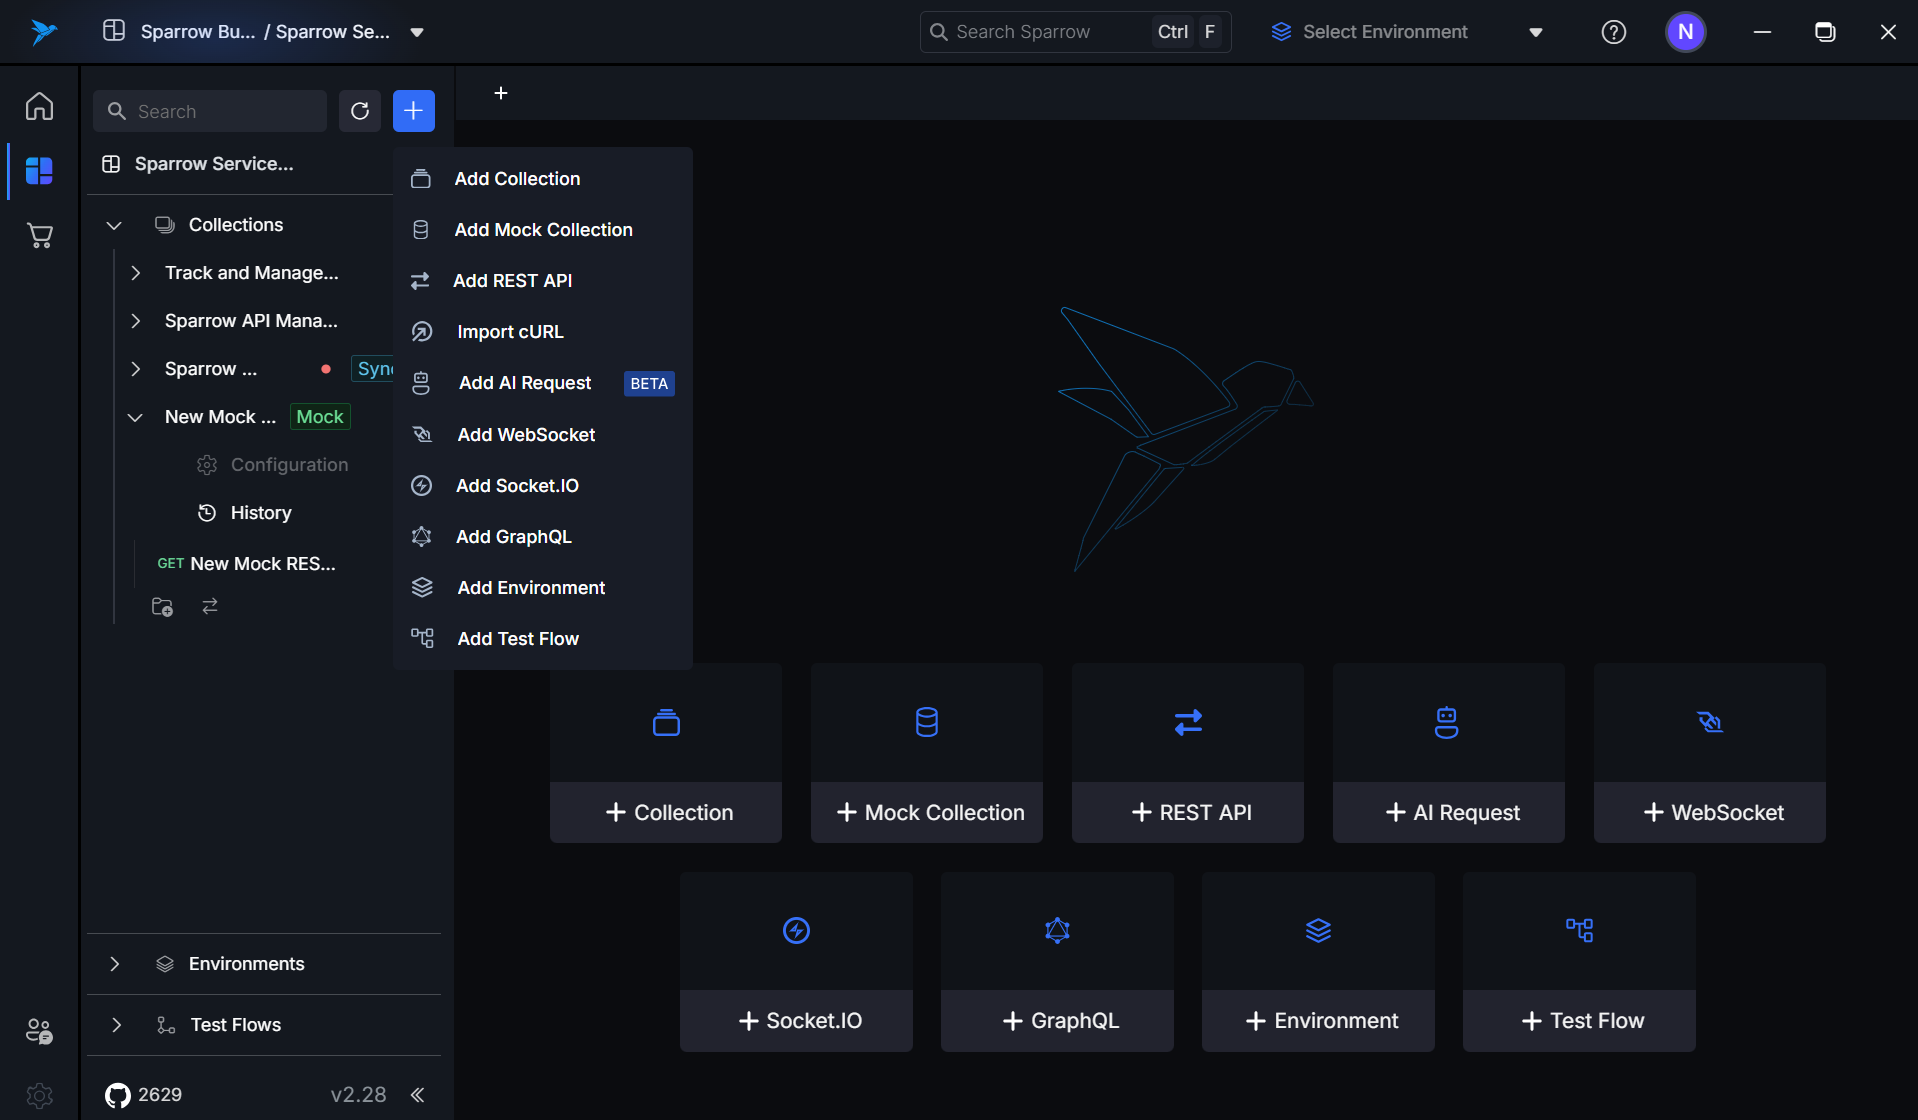Click the GitHub stars icon
The height and width of the screenshot is (1120, 1918).
tap(118, 1095)
